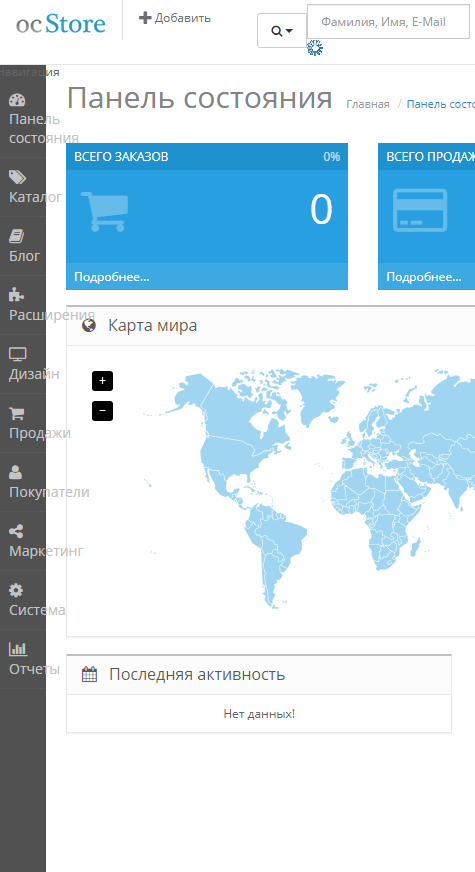Click the Нет данных! message
475x872 pixels.
click(x=259, y=714)
